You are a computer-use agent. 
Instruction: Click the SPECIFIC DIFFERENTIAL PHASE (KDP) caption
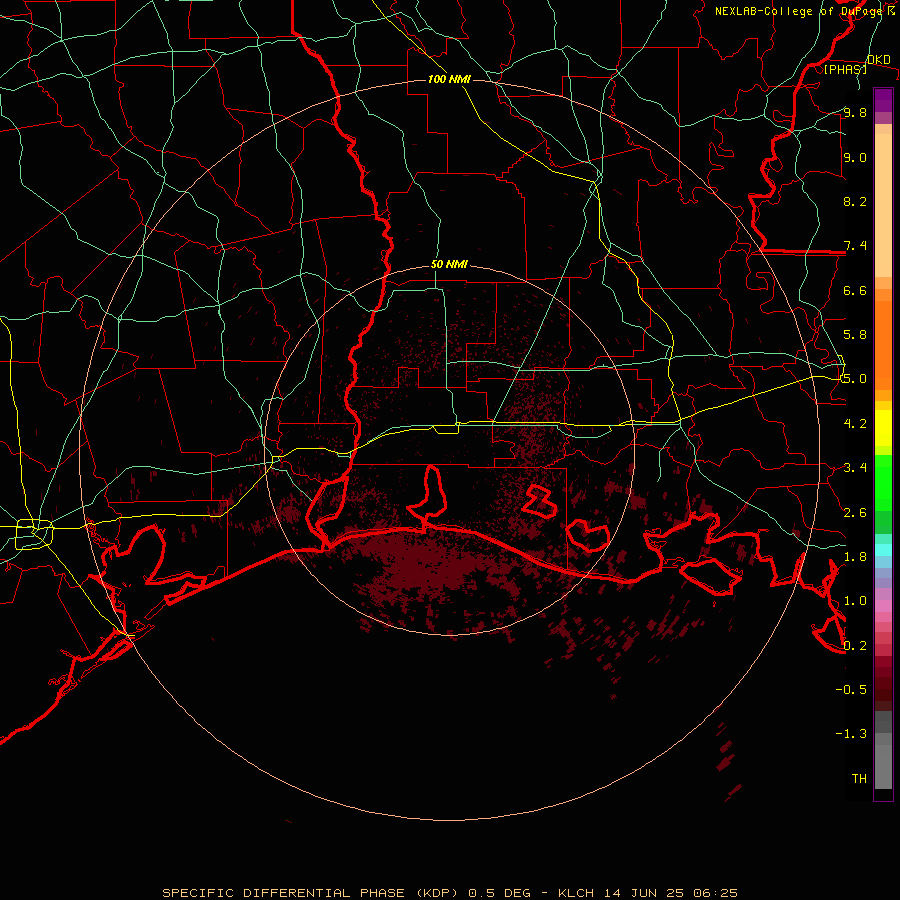[310, 893]
